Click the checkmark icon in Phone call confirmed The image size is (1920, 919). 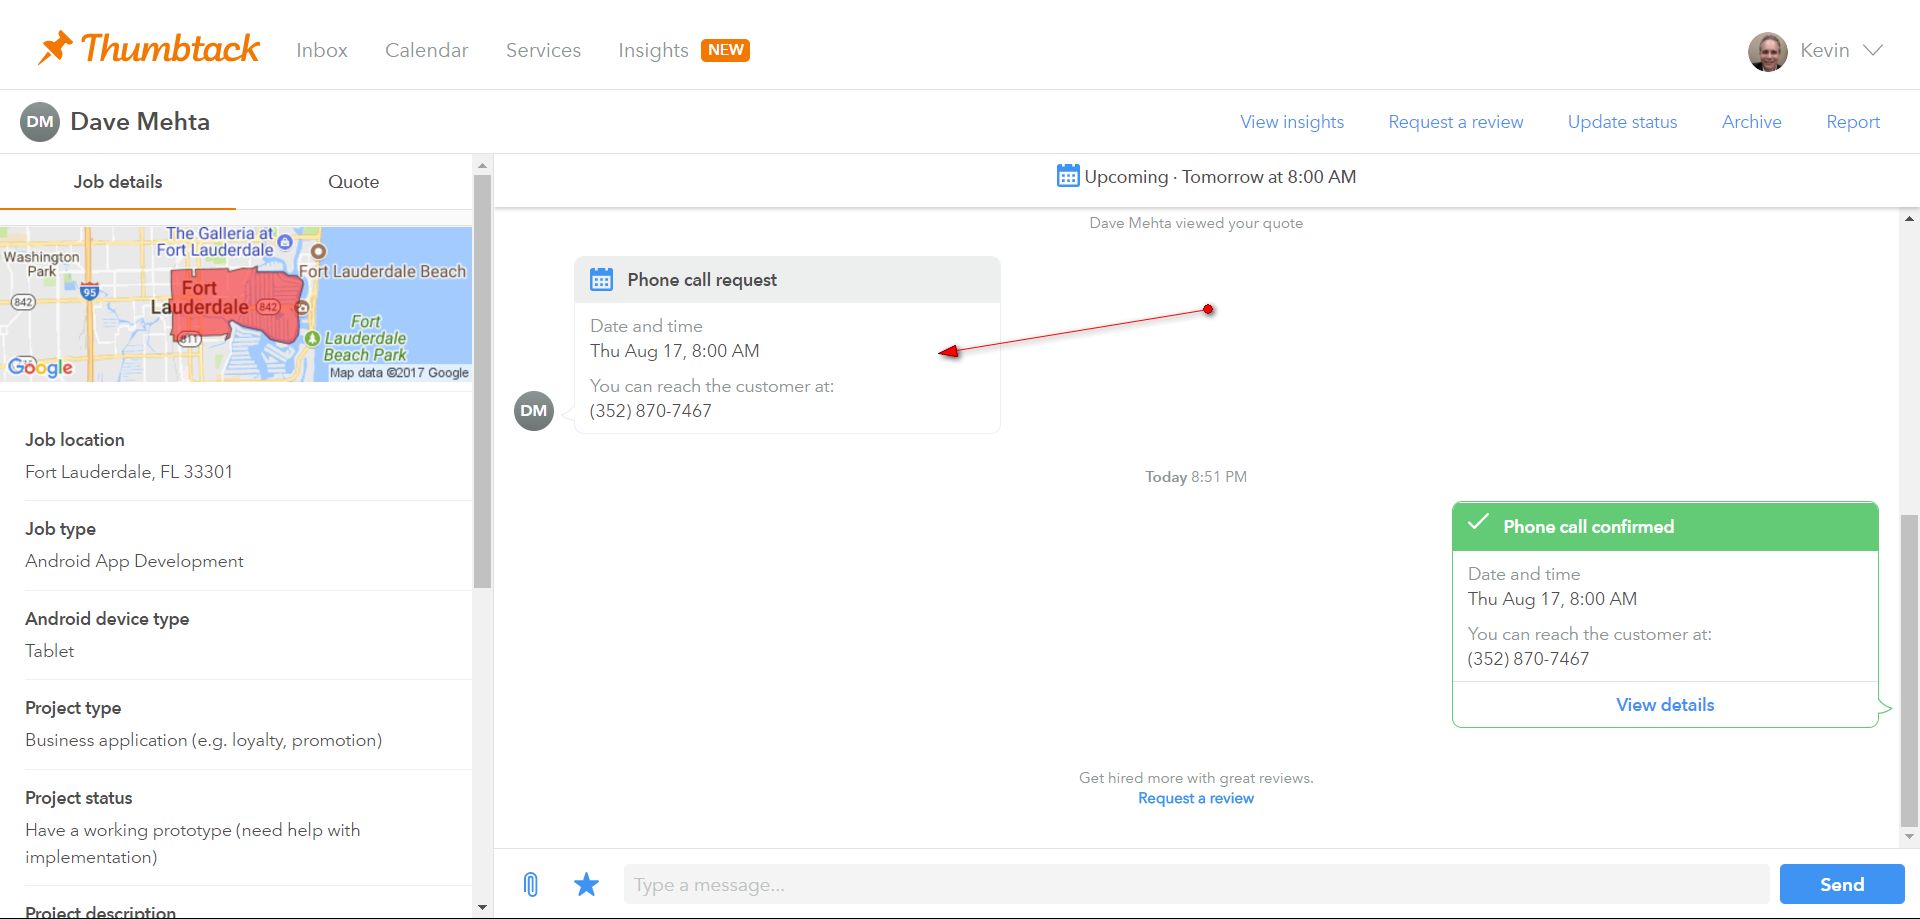1478,523
